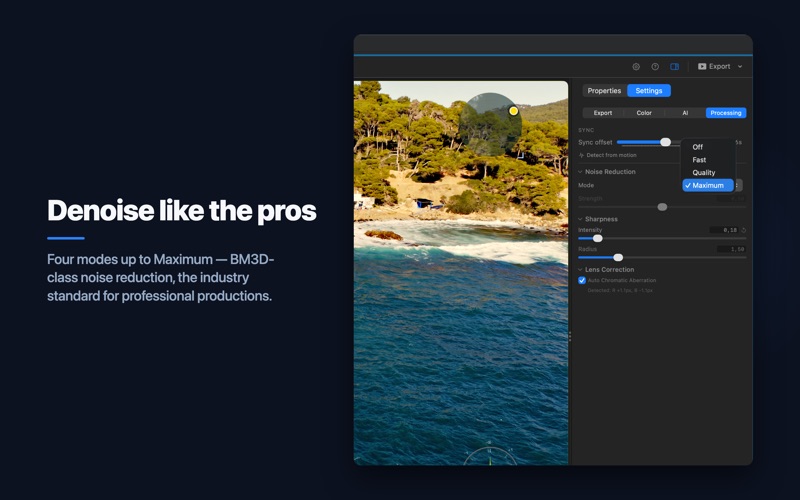
Task: Click the help question mark icon
Action: 655,66
